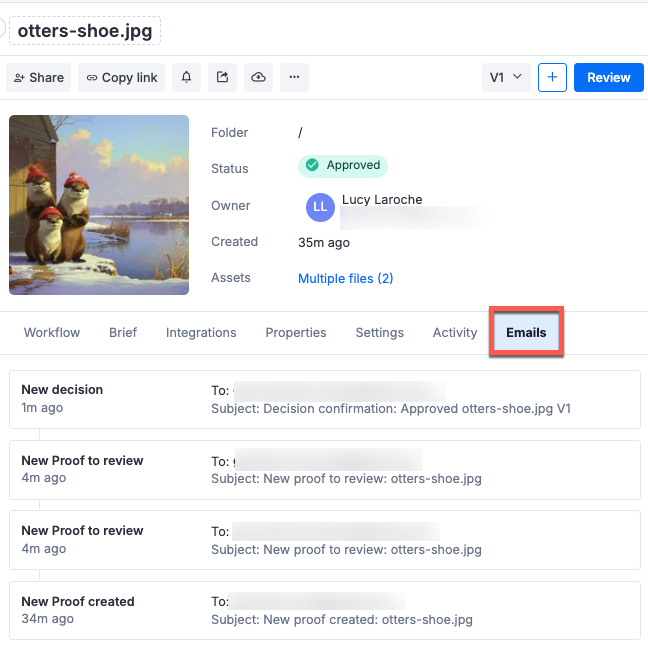Viewport: 648px width, 652px height.
Task: Open the Brief tab
Action: (123, 333)
